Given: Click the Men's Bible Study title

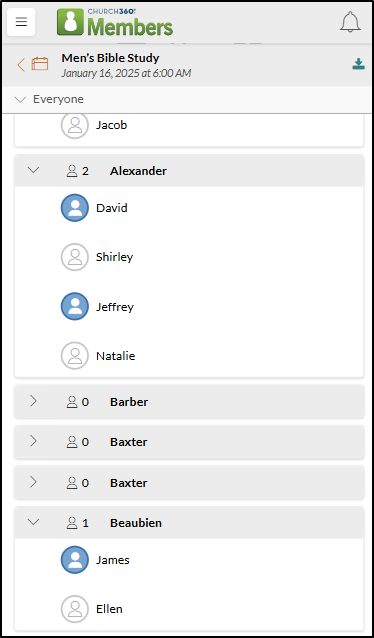Looking at the screenshot, I should coord(110,58).
